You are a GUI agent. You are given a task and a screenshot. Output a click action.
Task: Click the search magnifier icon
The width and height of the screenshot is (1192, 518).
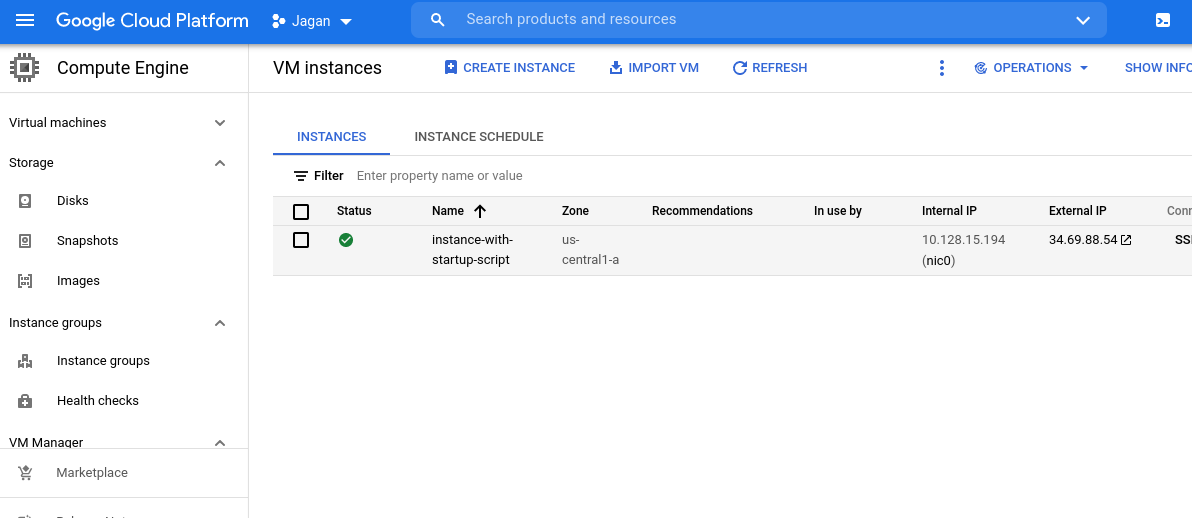click(x=437, y=20)
